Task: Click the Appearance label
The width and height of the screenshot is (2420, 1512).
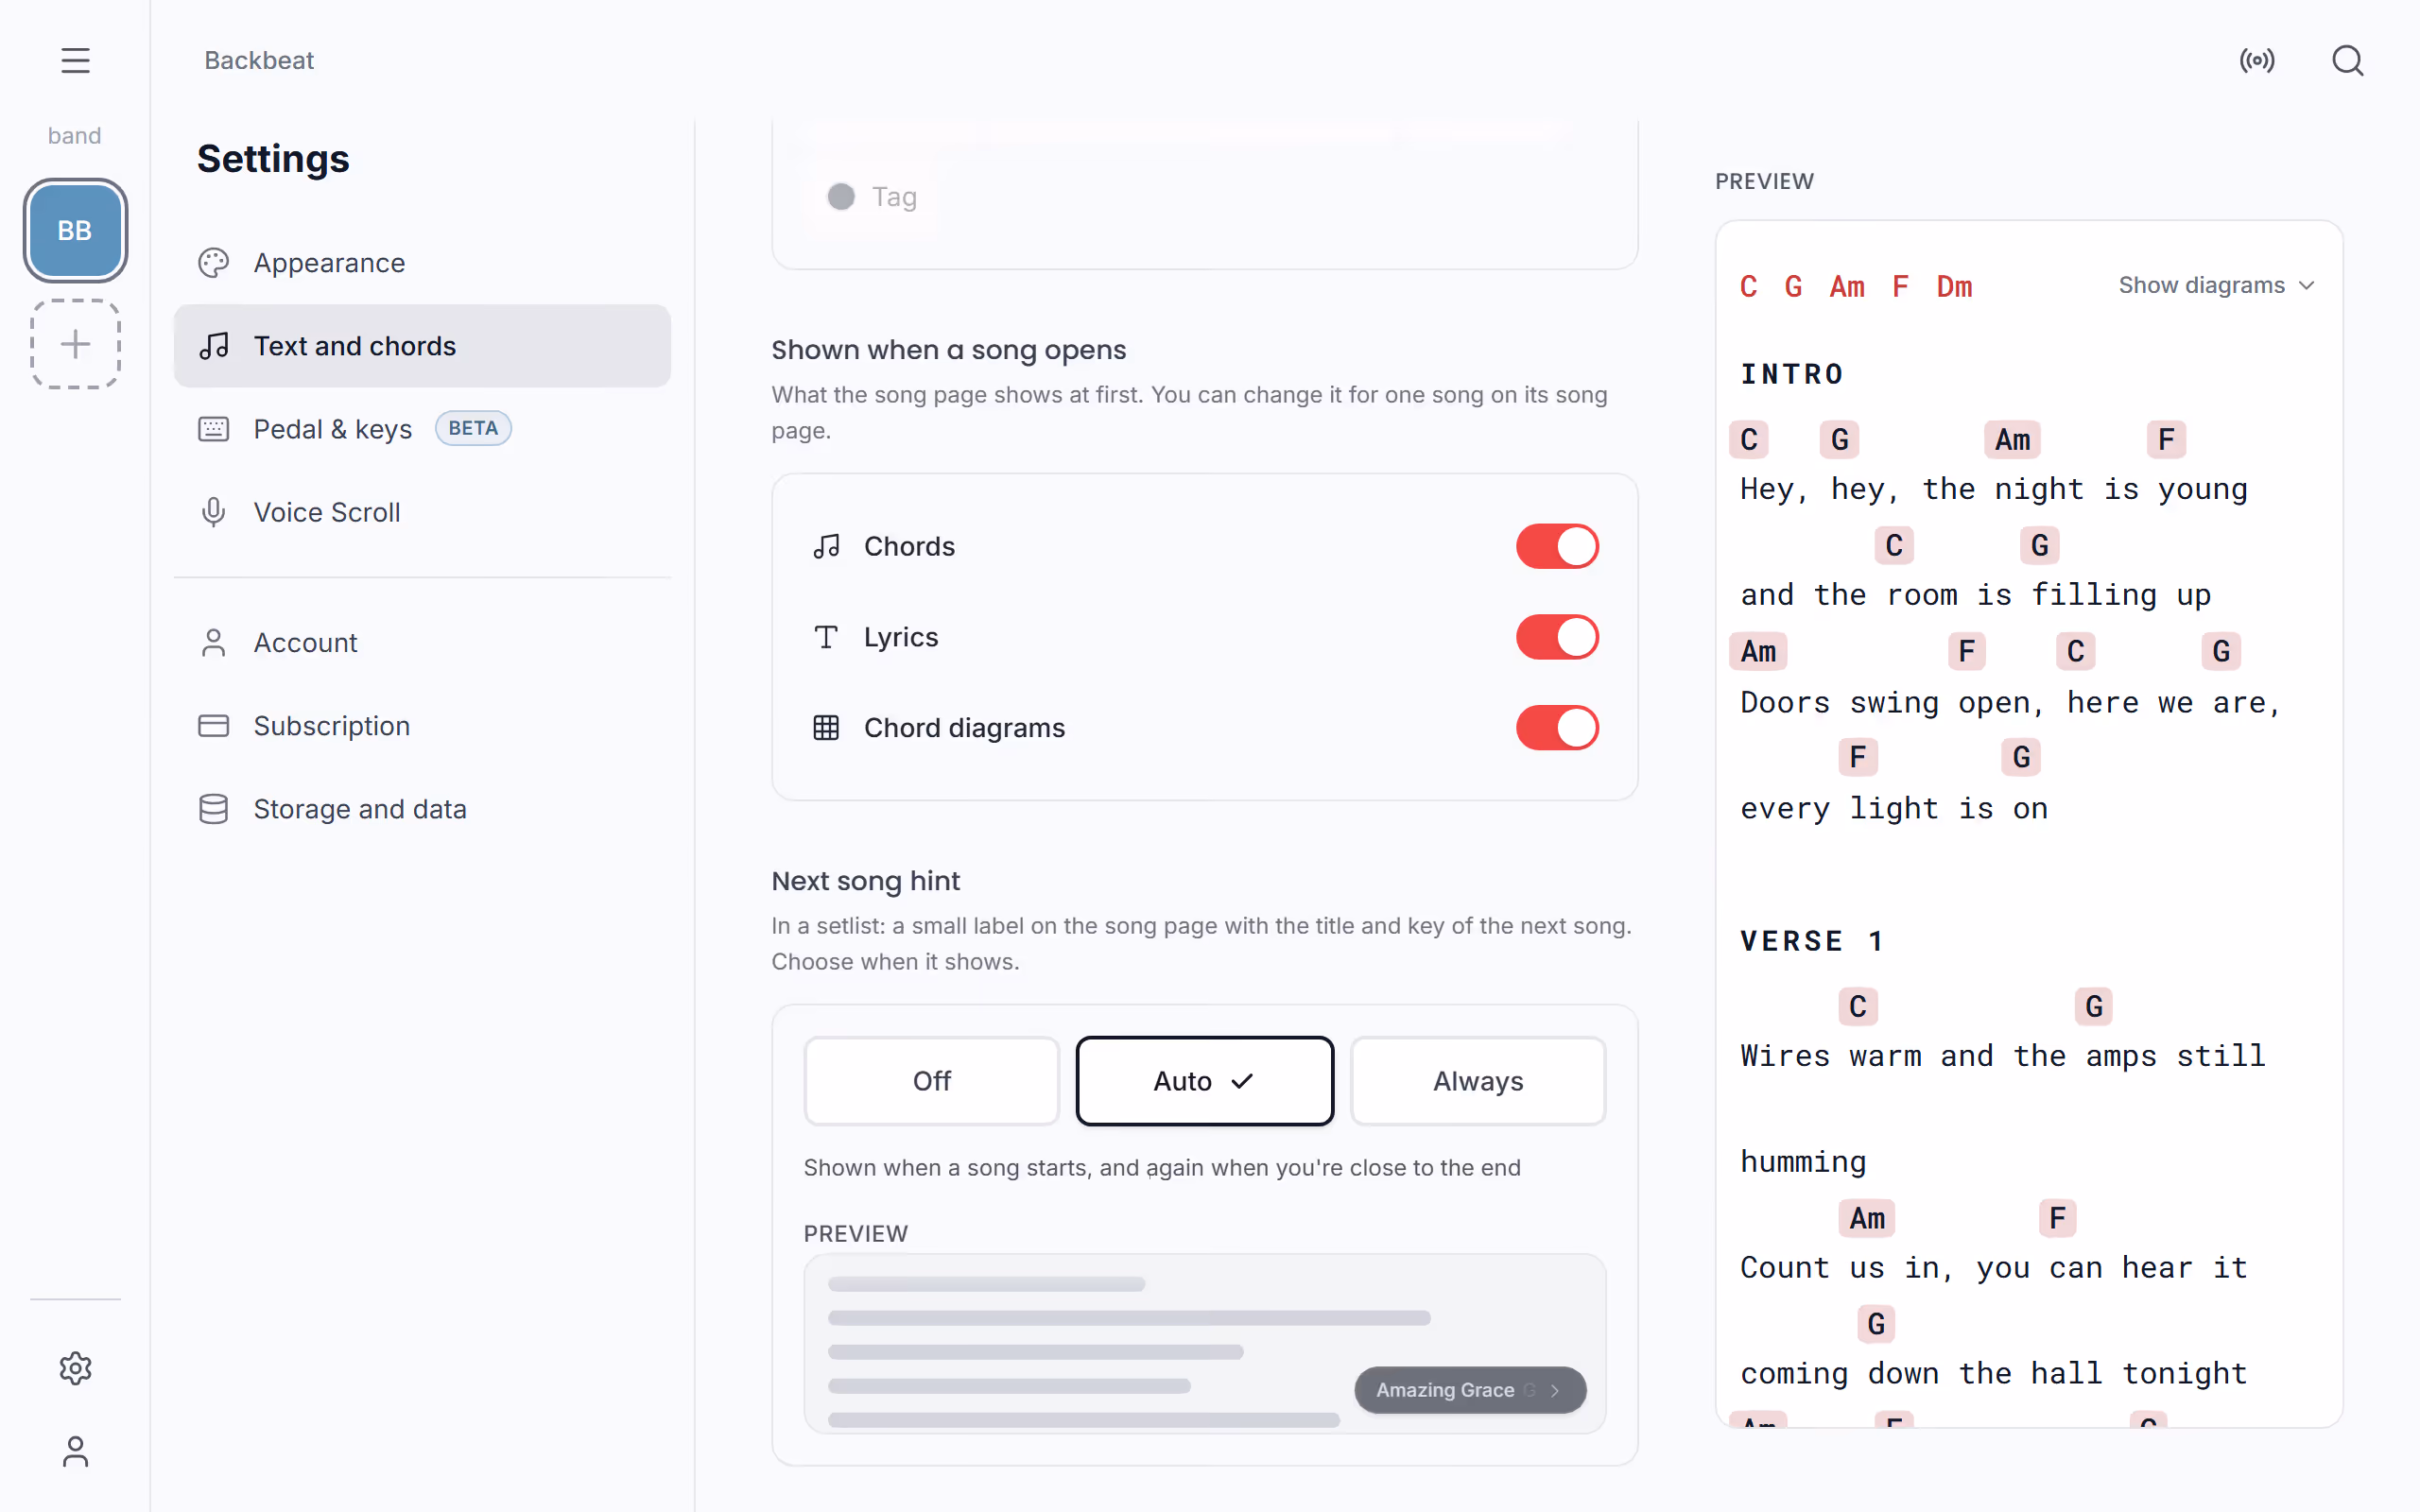Action: click(329, 263)
